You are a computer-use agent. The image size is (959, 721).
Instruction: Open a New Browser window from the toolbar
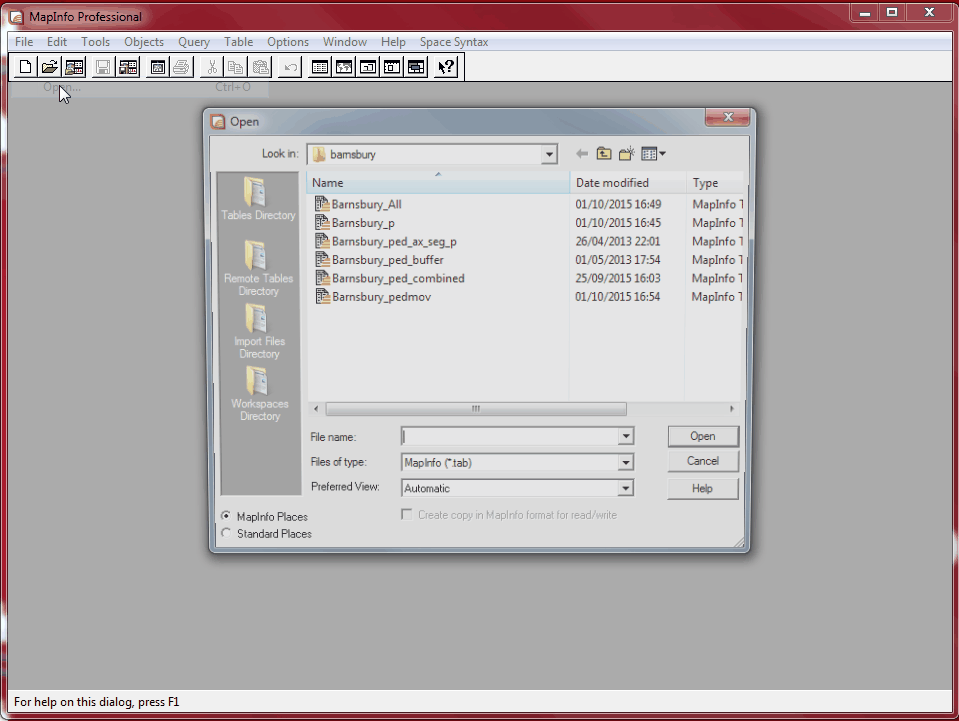tap(319, 67)
